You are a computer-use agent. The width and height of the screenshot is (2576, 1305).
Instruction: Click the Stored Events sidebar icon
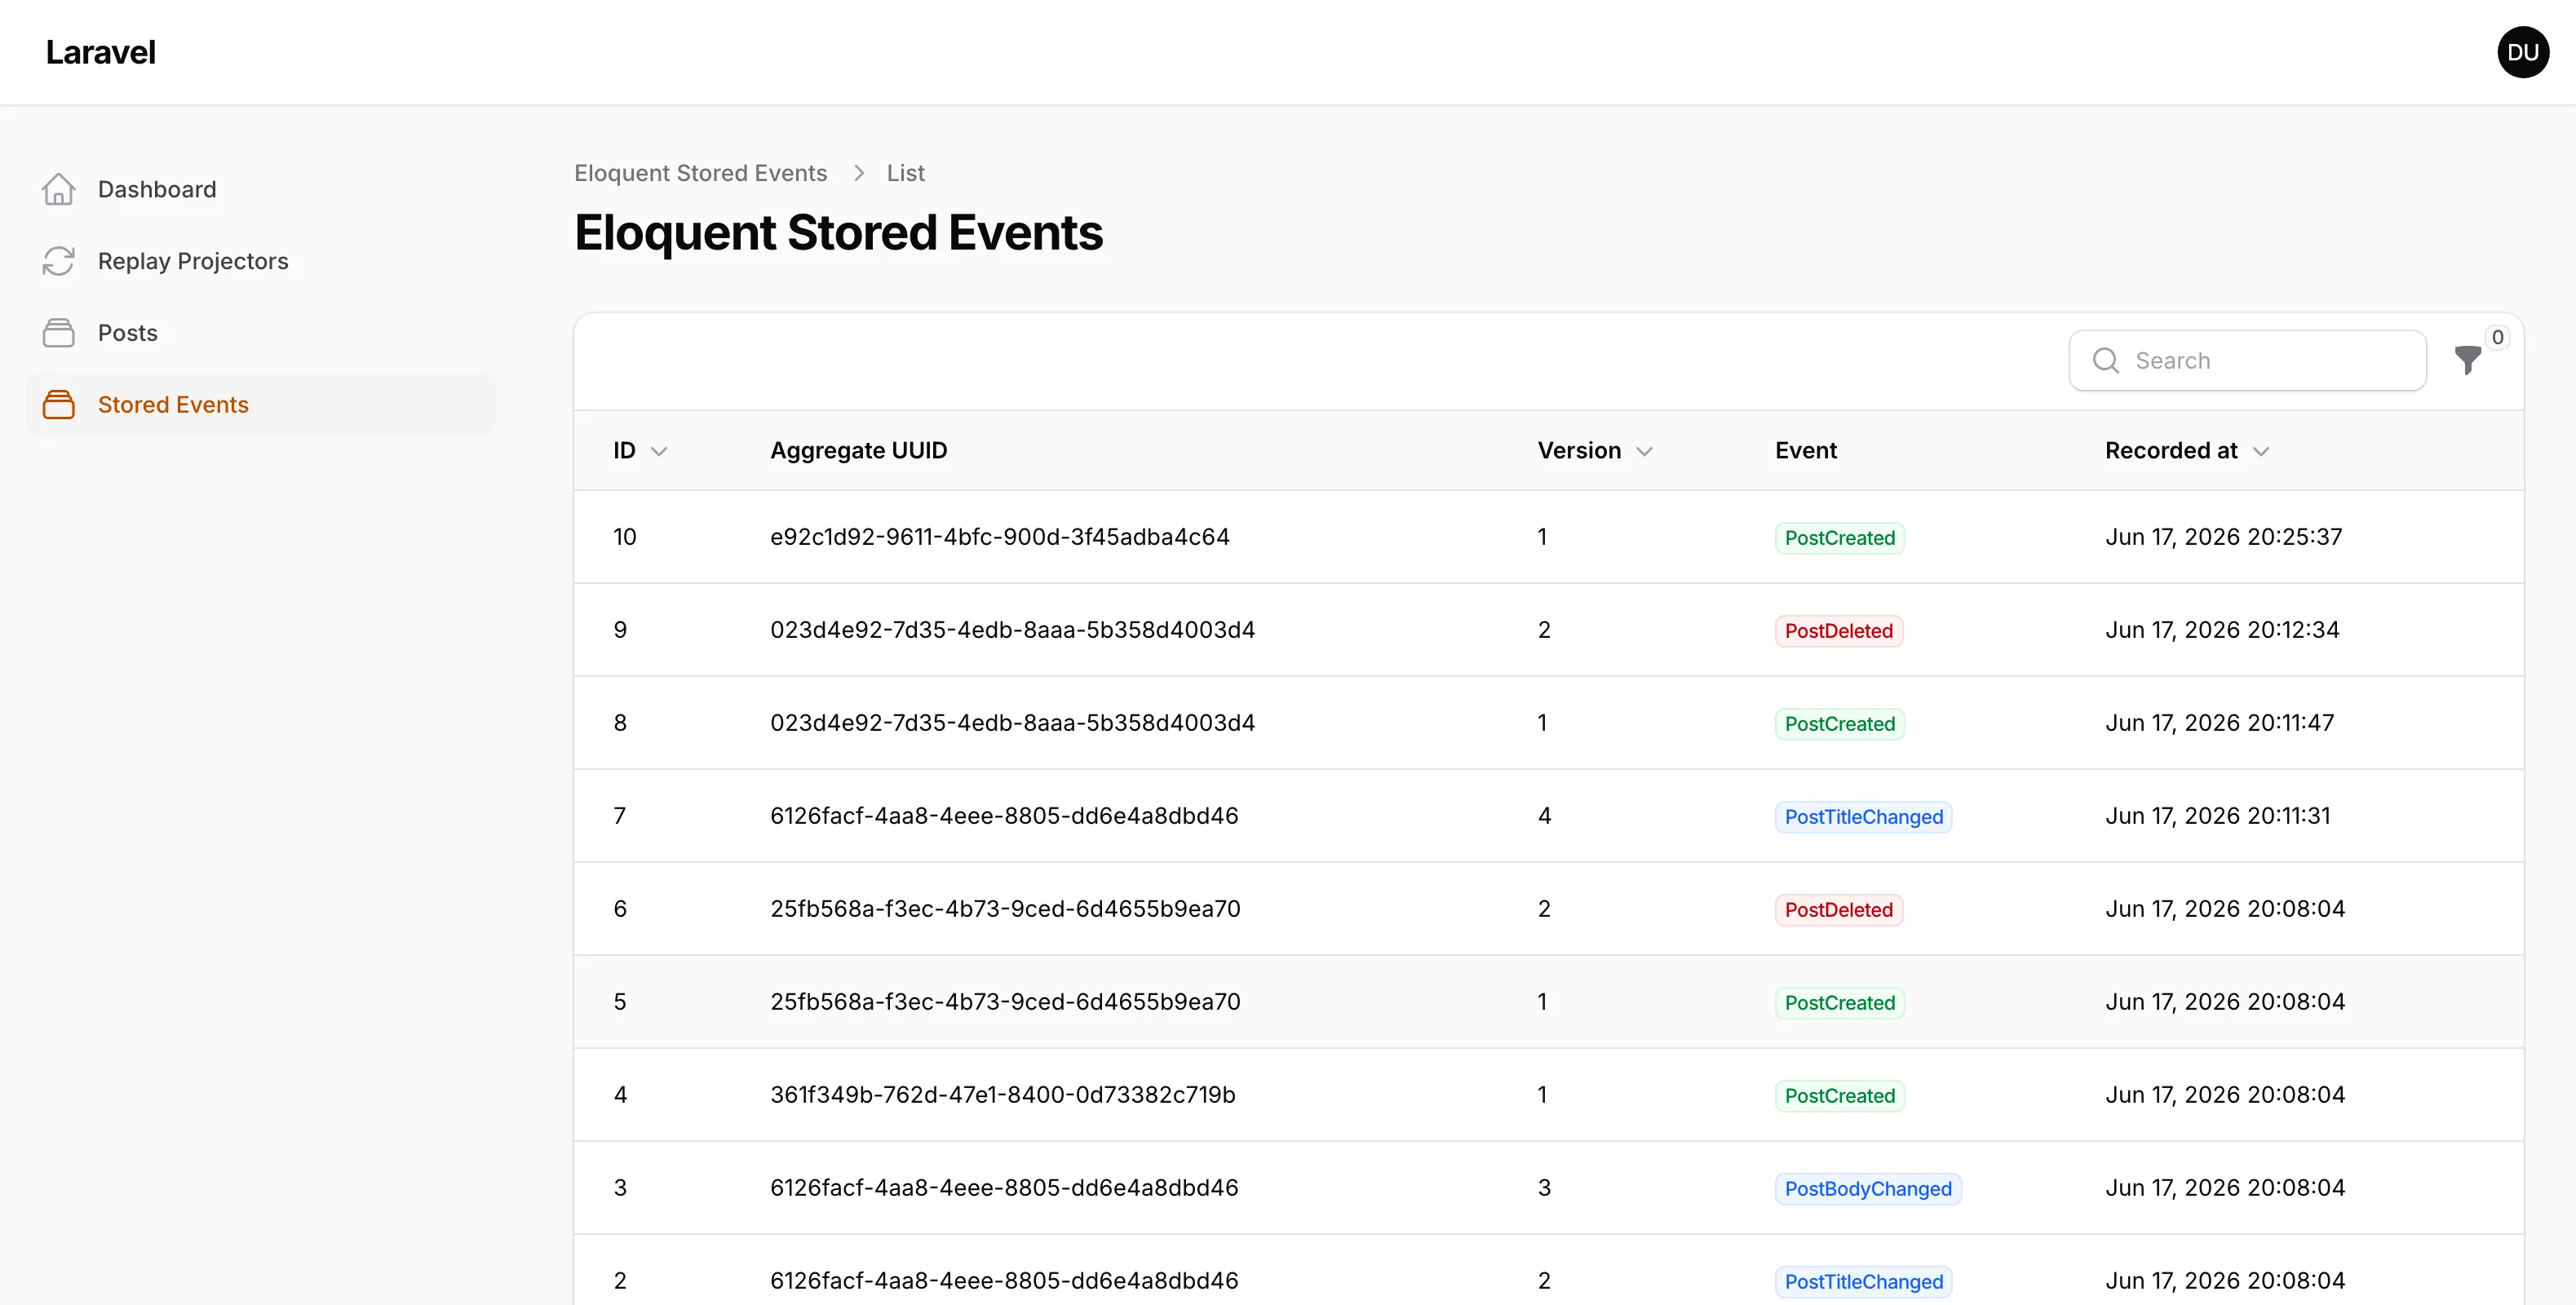[58, 405]
